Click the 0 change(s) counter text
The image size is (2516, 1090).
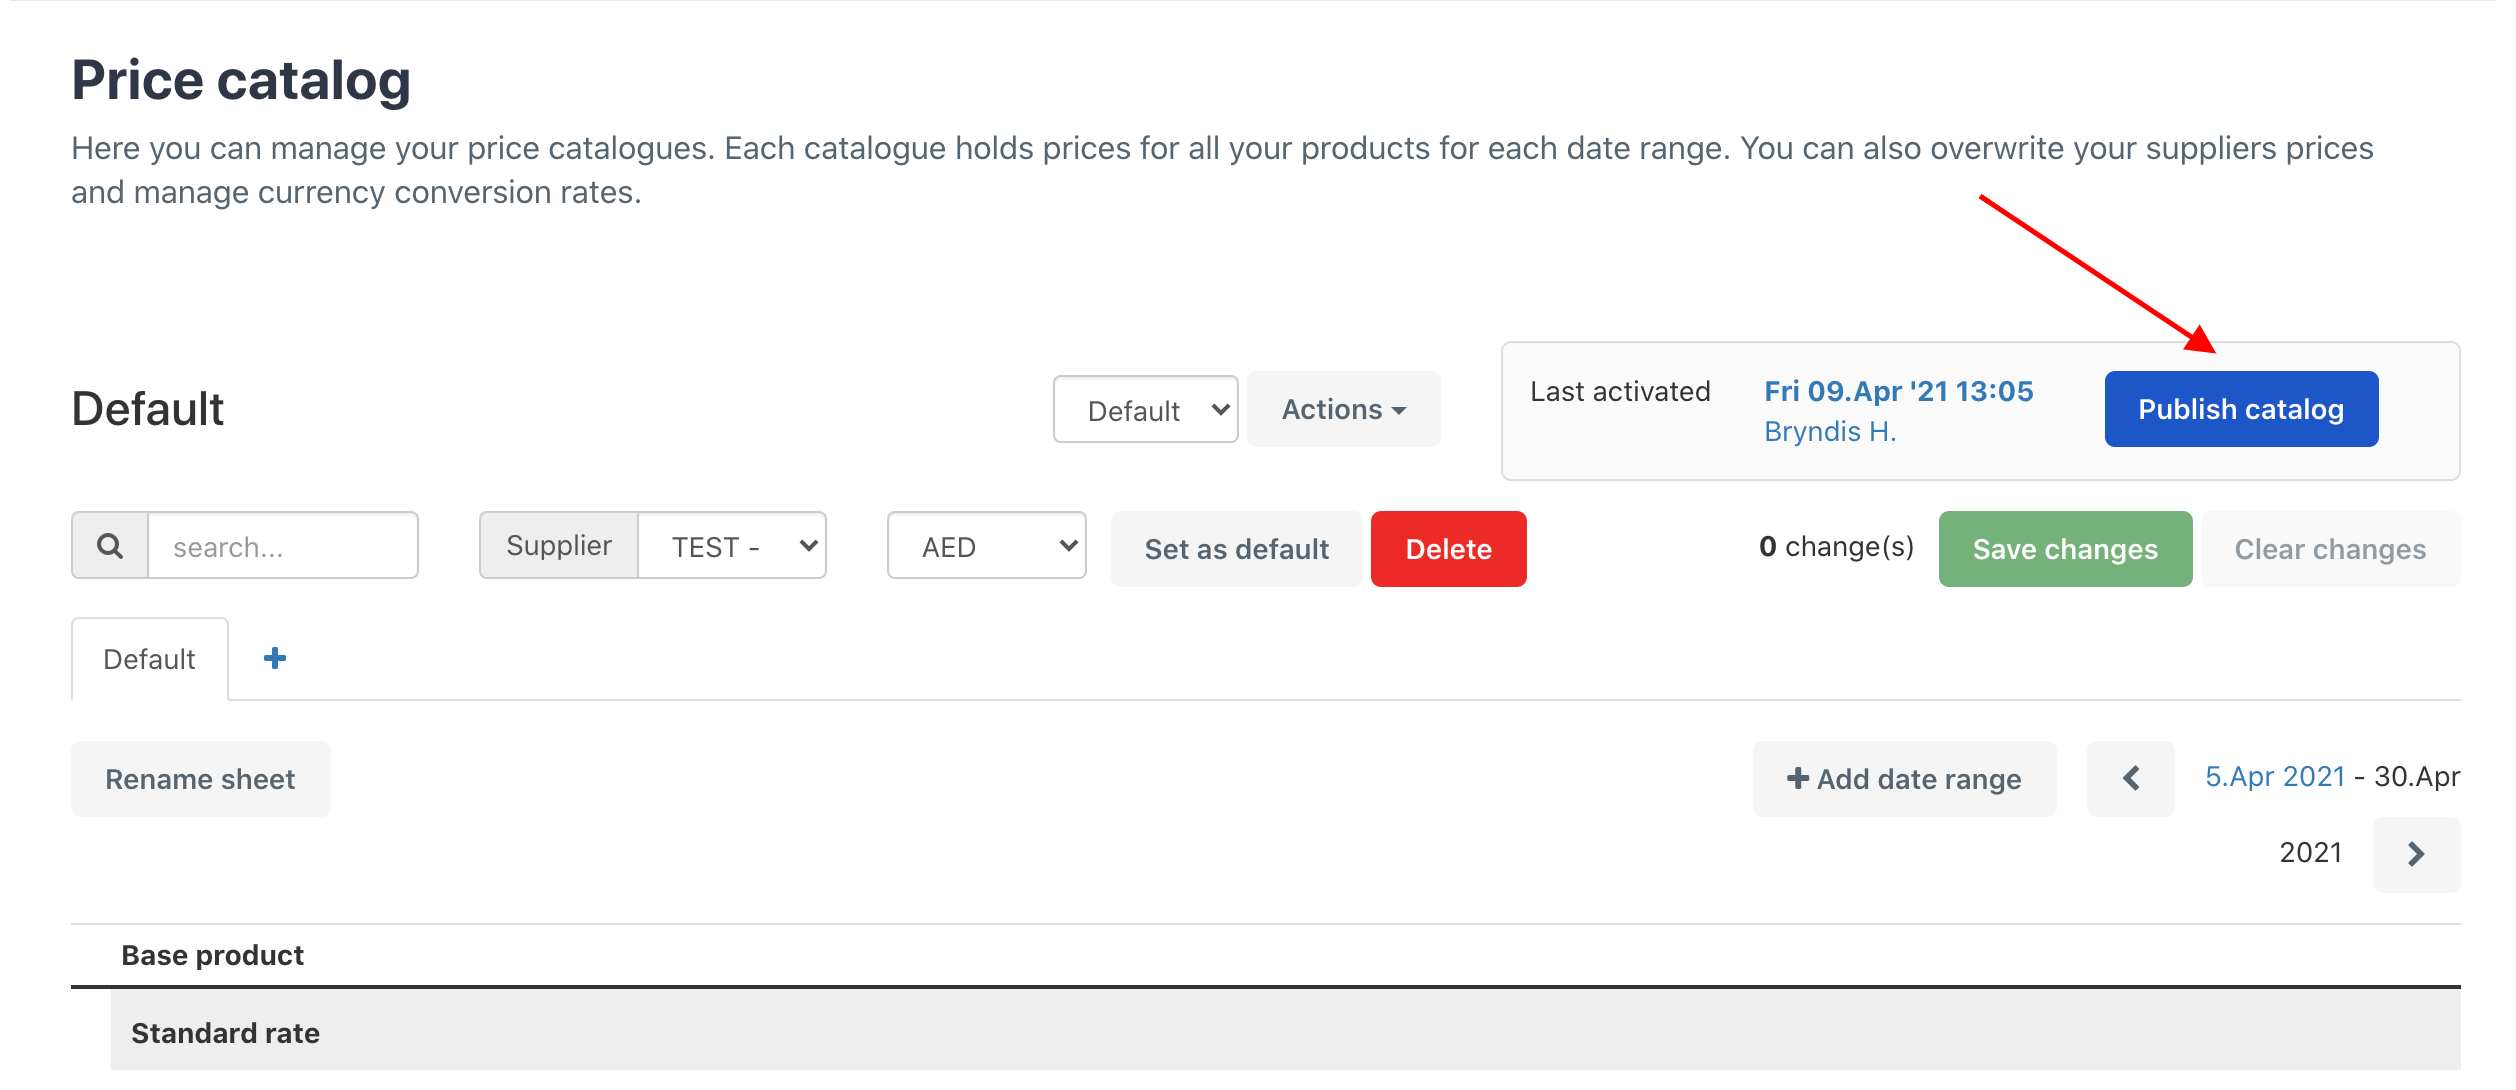click(1836, 547)
